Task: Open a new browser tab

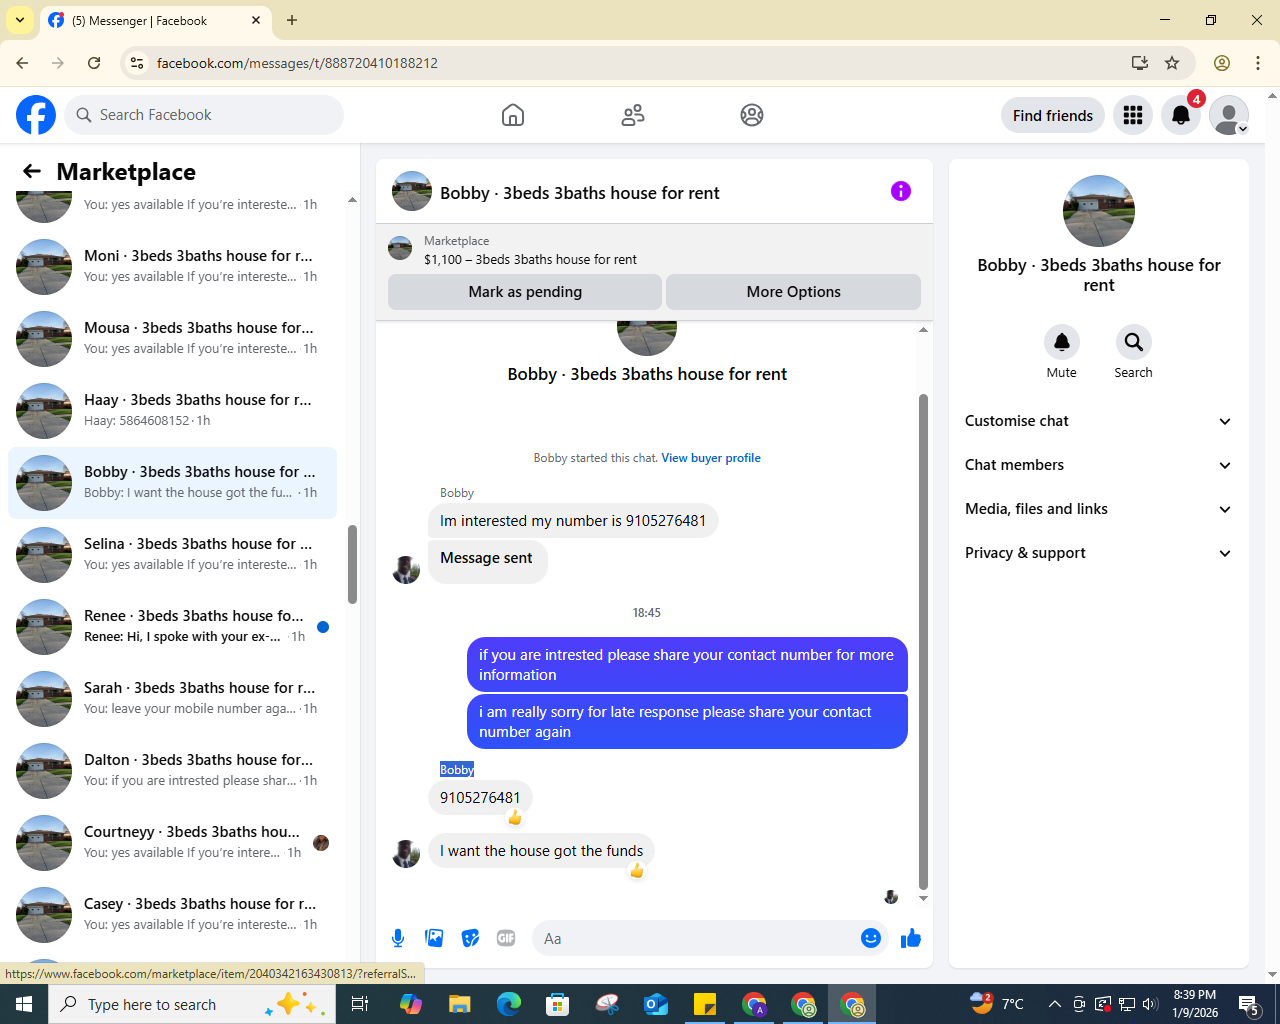Action: [x=292, y=20]
